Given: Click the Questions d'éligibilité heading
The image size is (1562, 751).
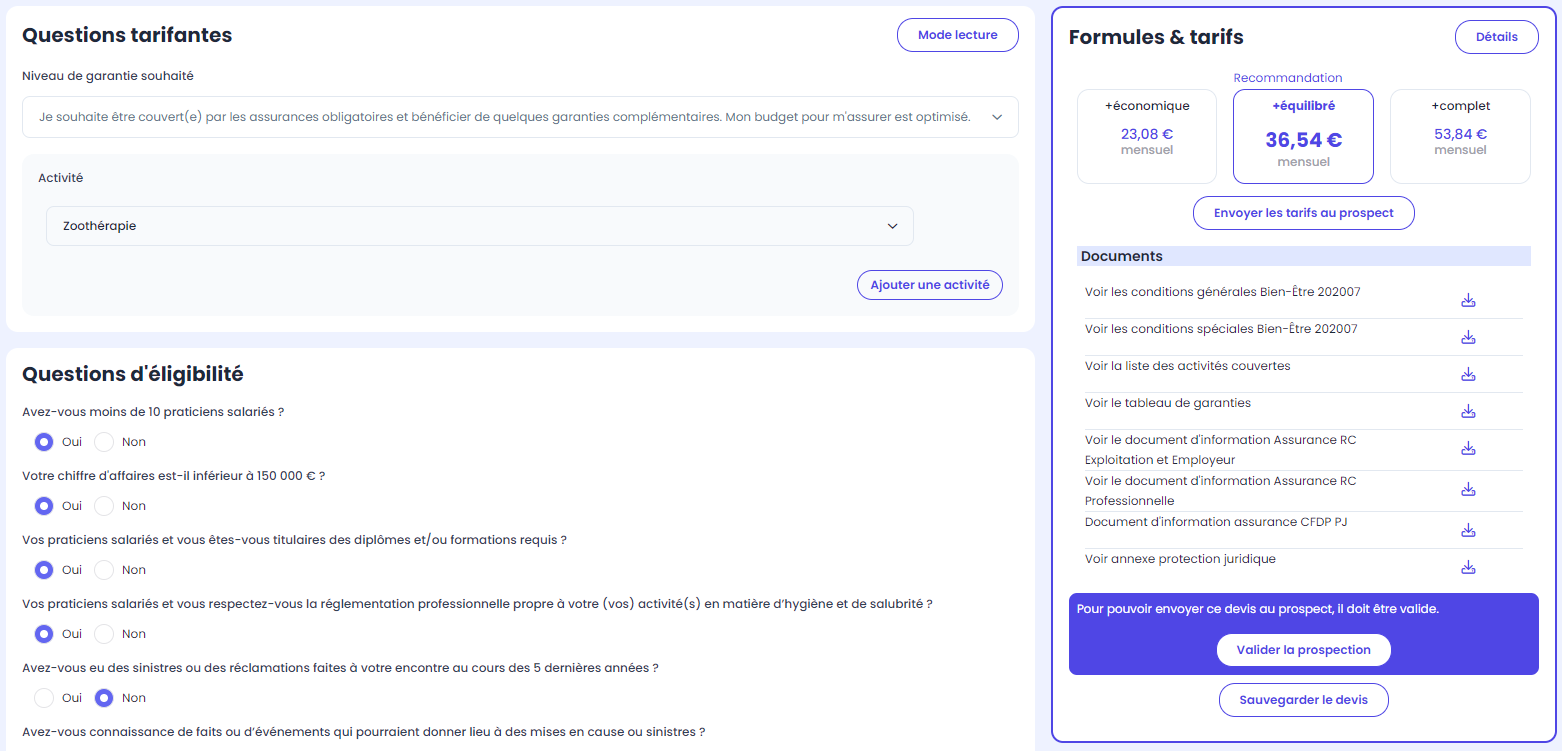Looking at the screenshot, I should [x=133, y=374].
